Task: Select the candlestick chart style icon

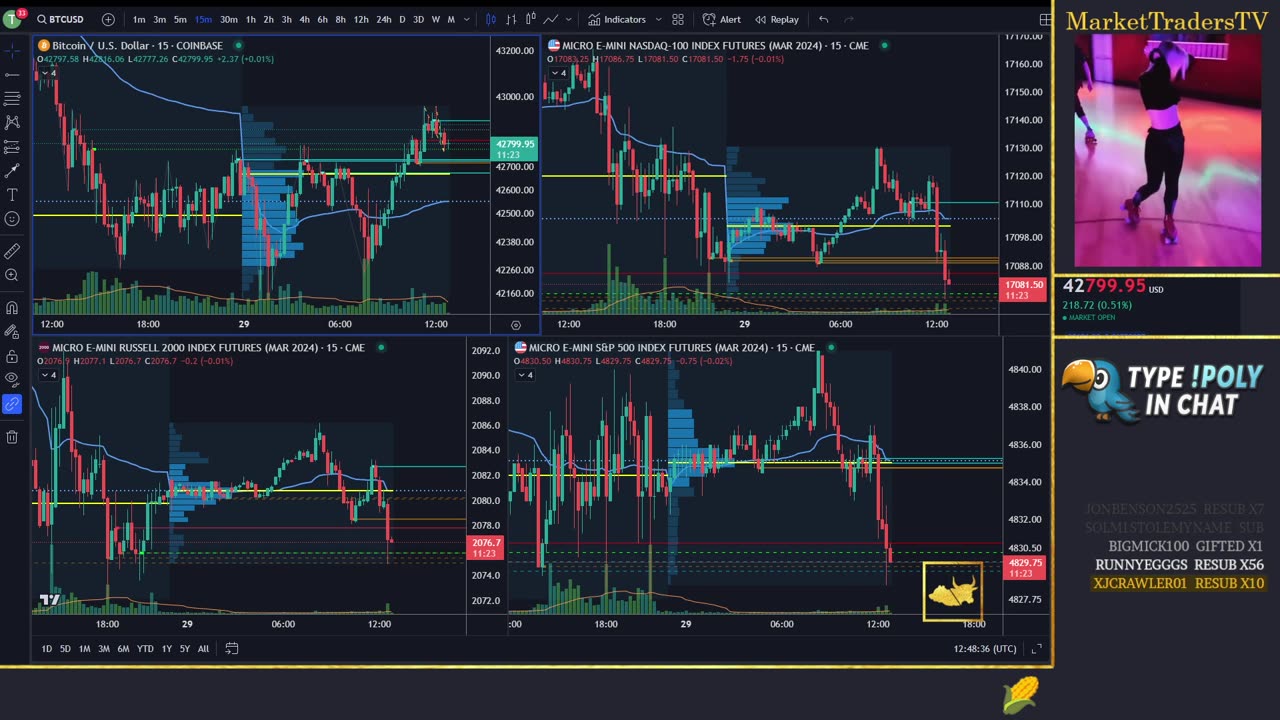Action: [491, 19]
